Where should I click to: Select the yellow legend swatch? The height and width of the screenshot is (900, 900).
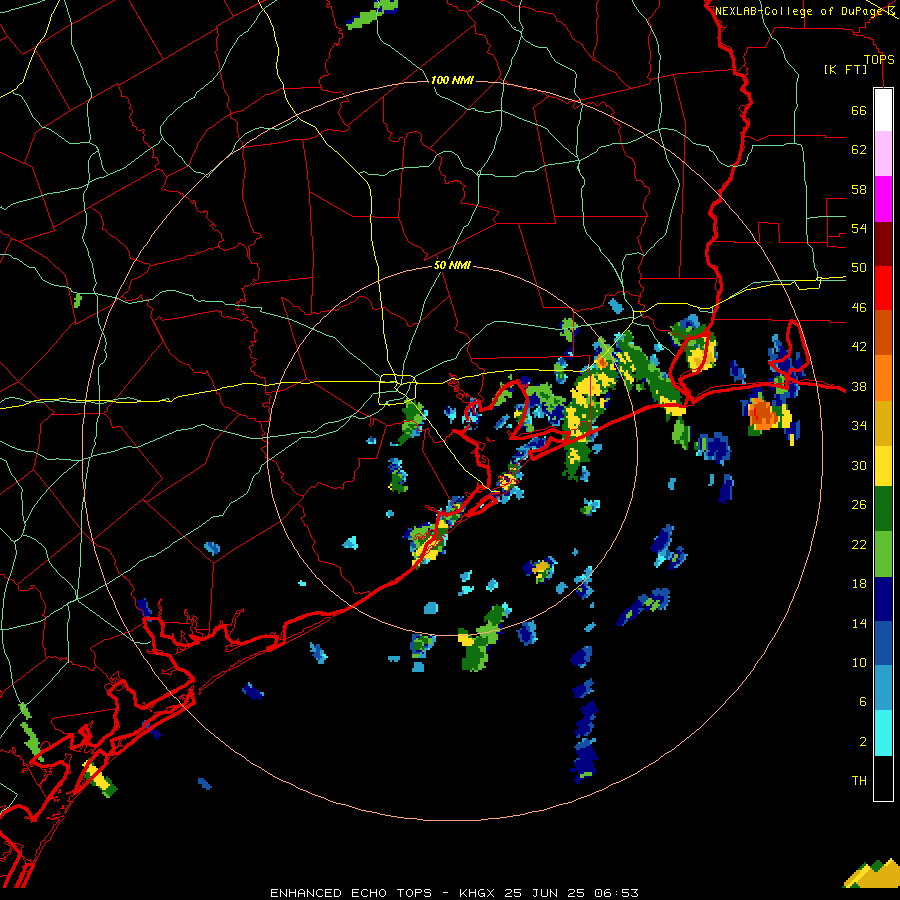point(883,466)
